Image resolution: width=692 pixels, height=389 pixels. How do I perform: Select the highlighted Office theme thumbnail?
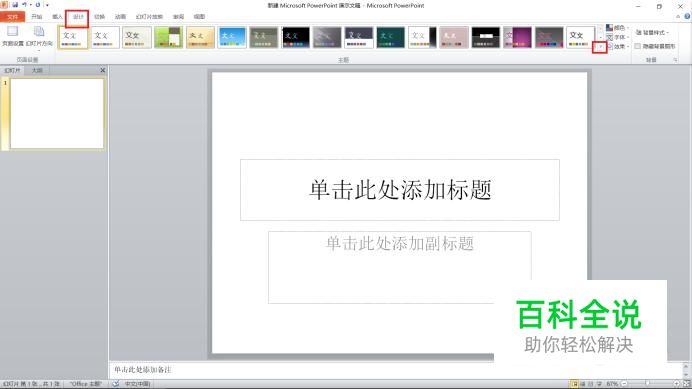pos(73,37)
